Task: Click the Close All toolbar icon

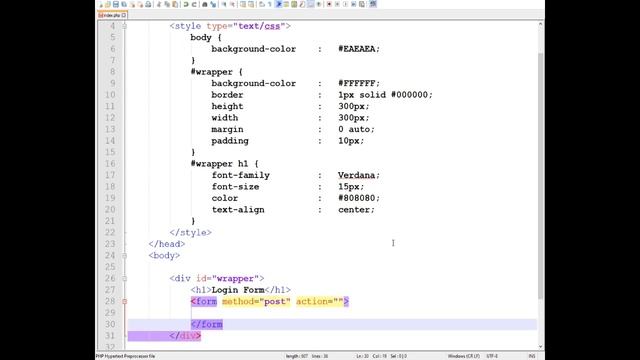Action: (x=140, y=4)
